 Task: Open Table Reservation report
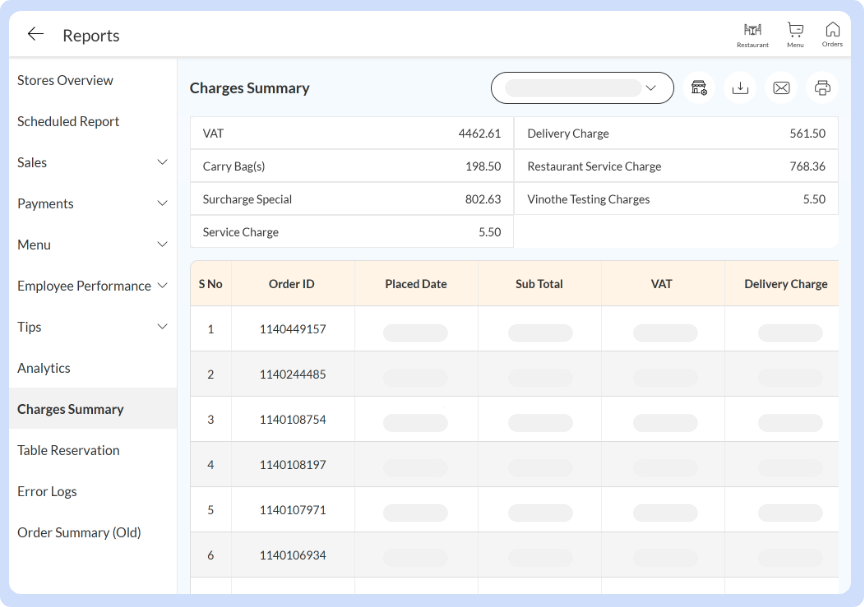[x=68, y=450]
